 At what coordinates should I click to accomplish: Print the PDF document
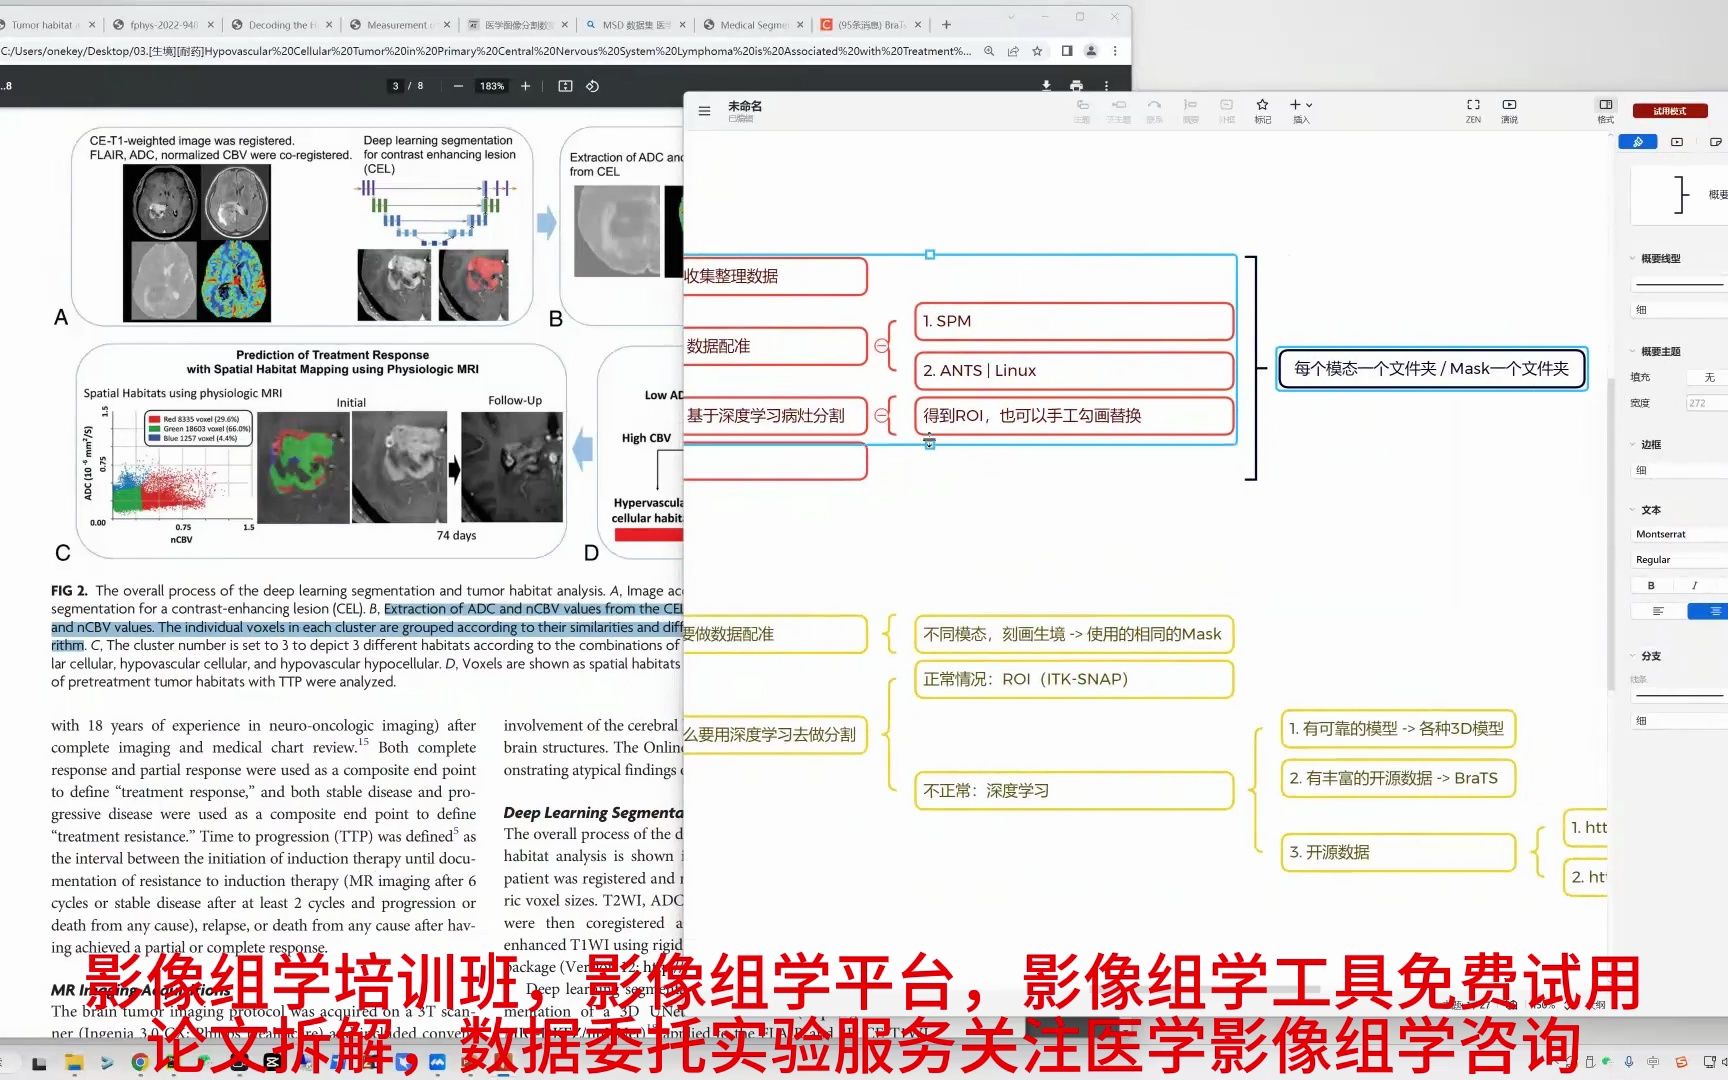(x=1076, y=86)
